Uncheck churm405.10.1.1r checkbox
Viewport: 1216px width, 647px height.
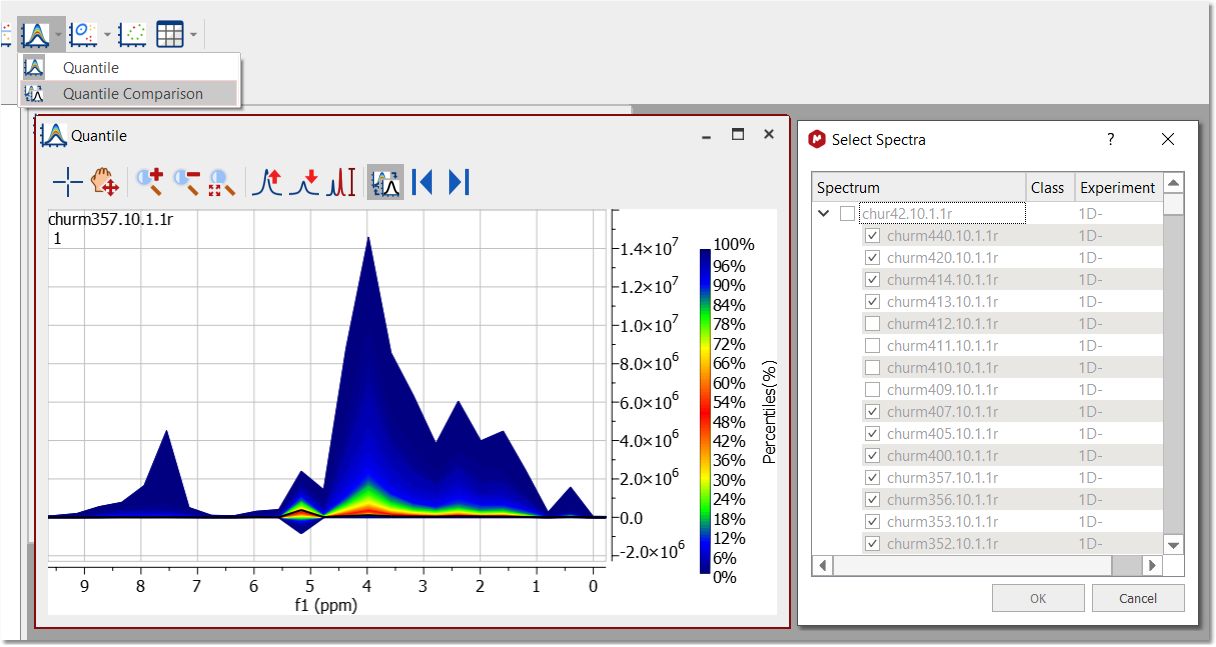[872, 434]
